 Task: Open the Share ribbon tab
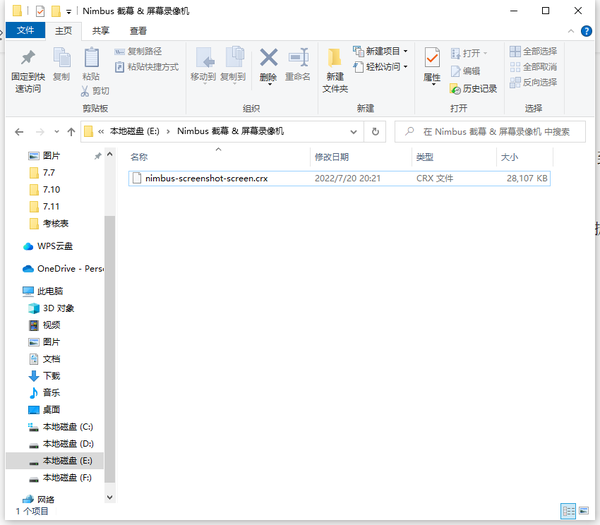[x=101, y=31]
